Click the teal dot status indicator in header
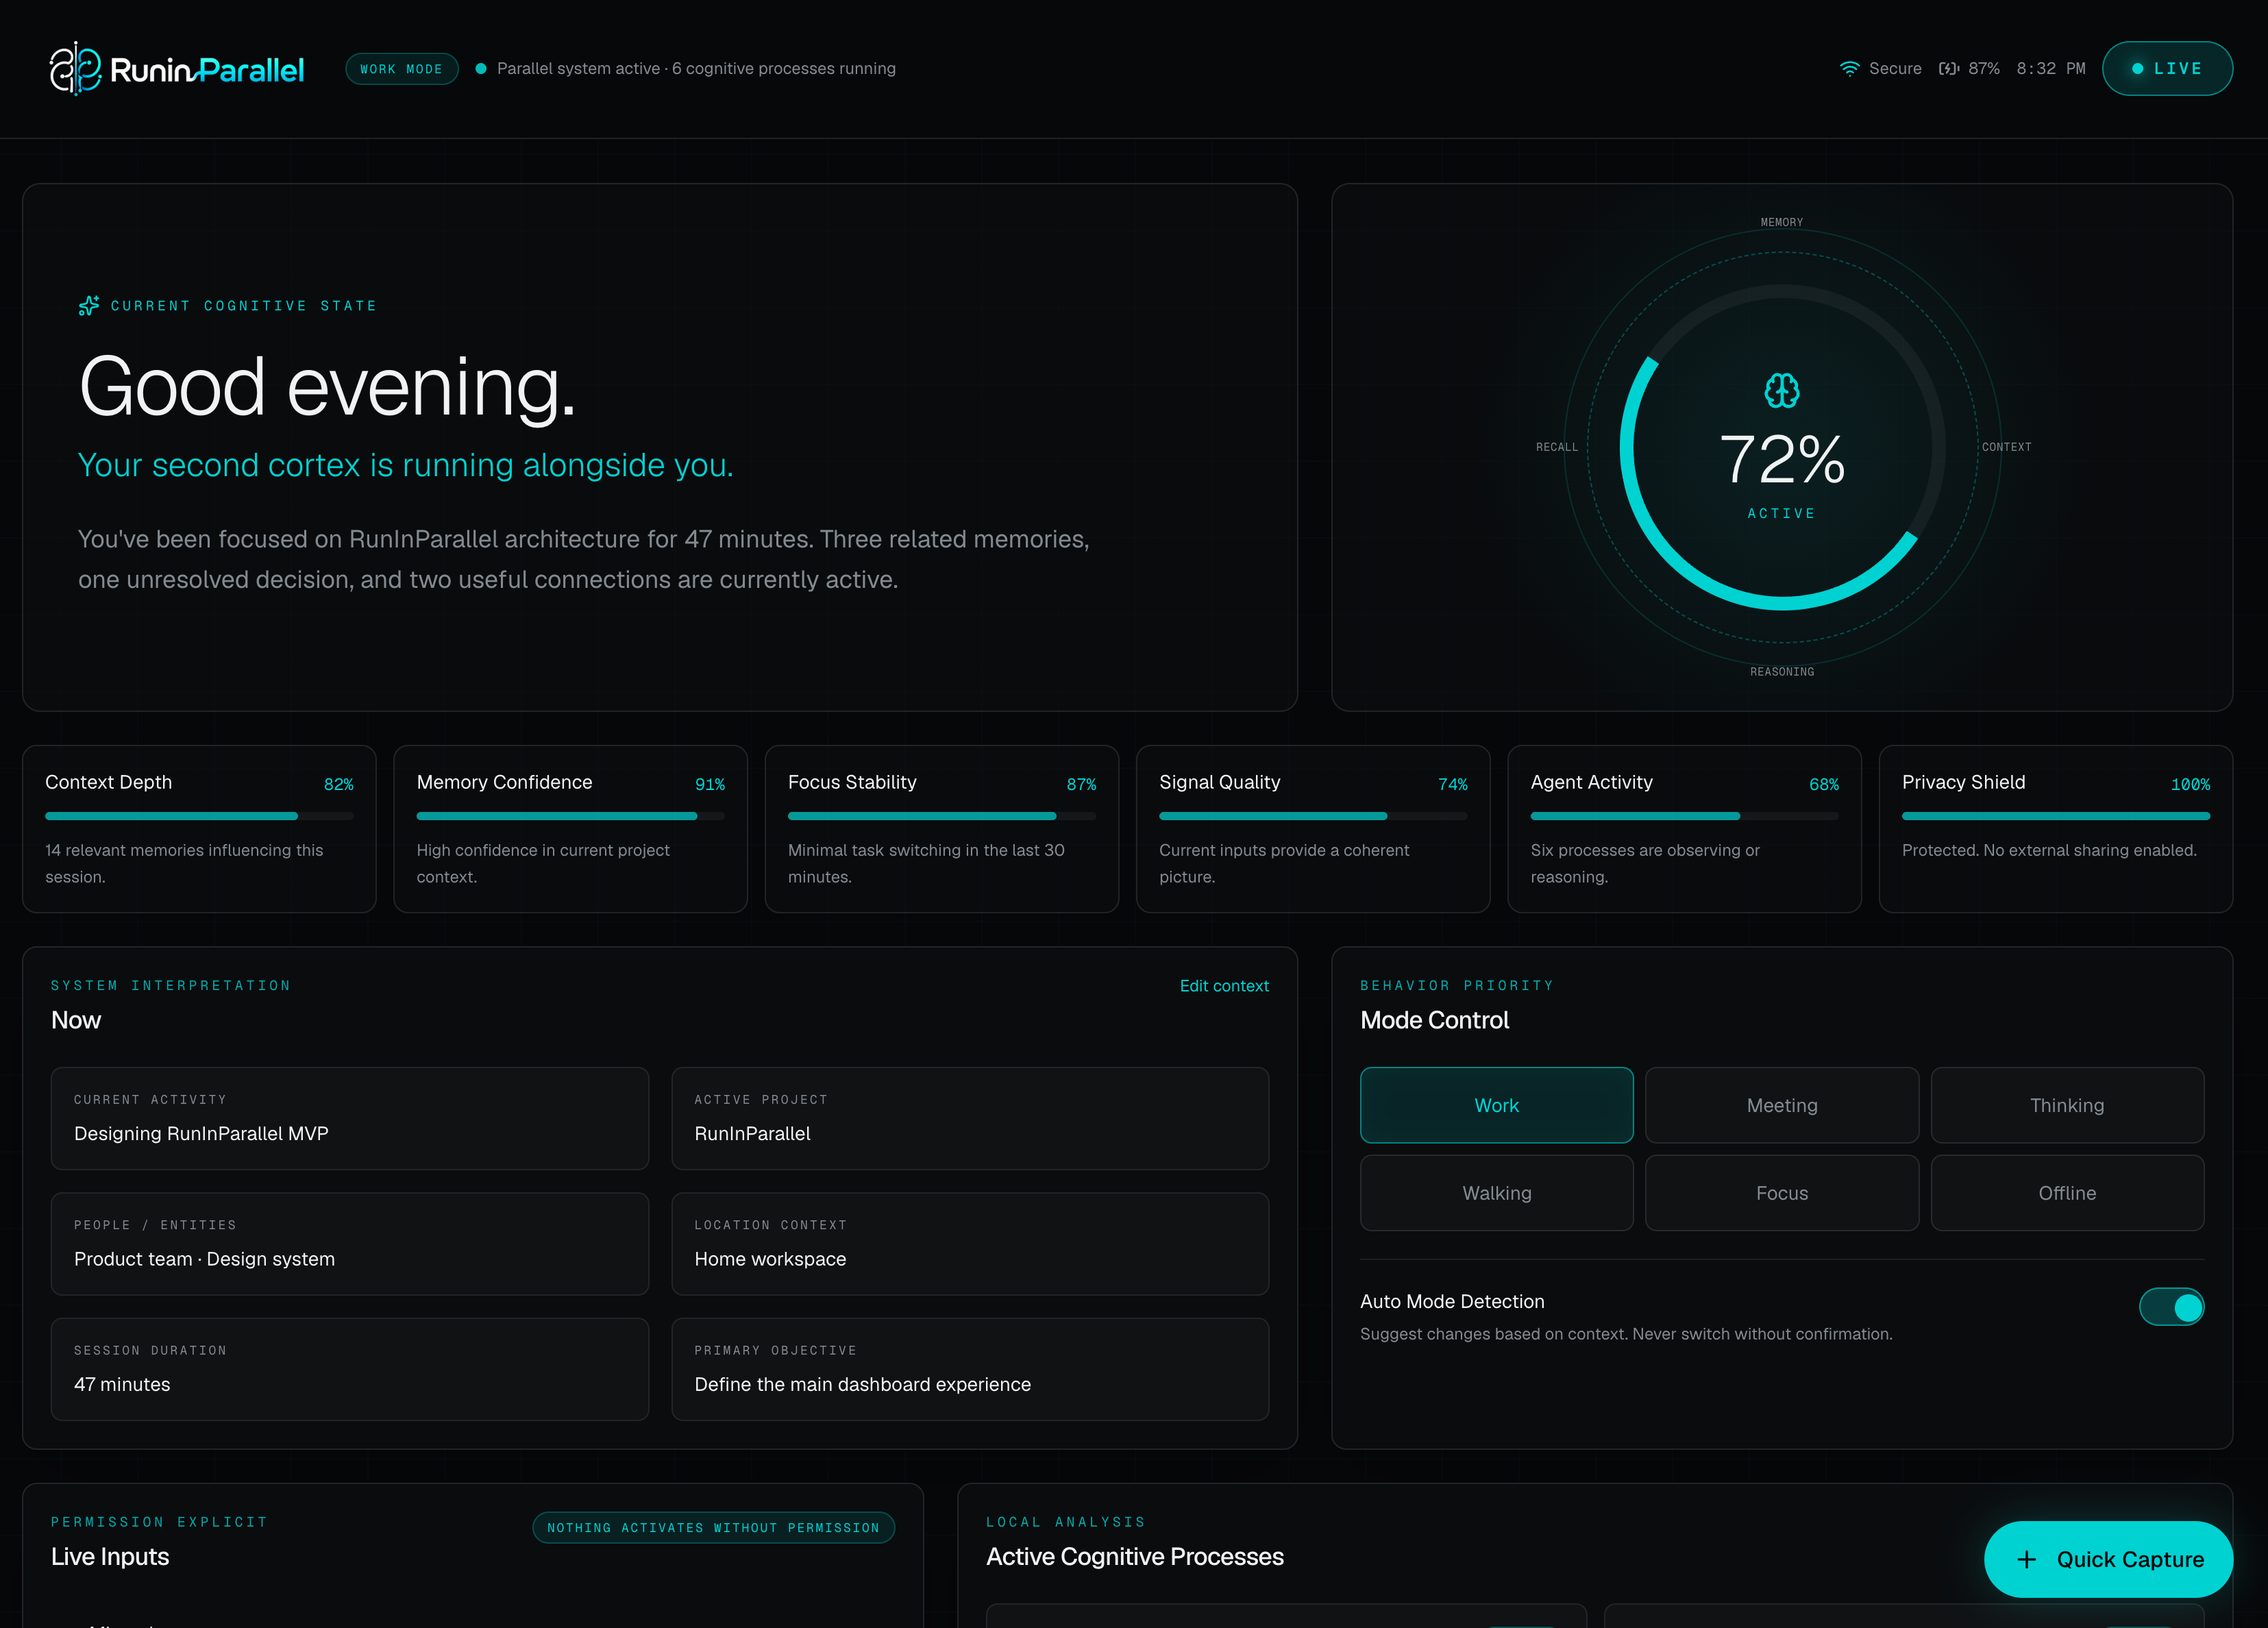The image size is (2268, 1628). 481,69
